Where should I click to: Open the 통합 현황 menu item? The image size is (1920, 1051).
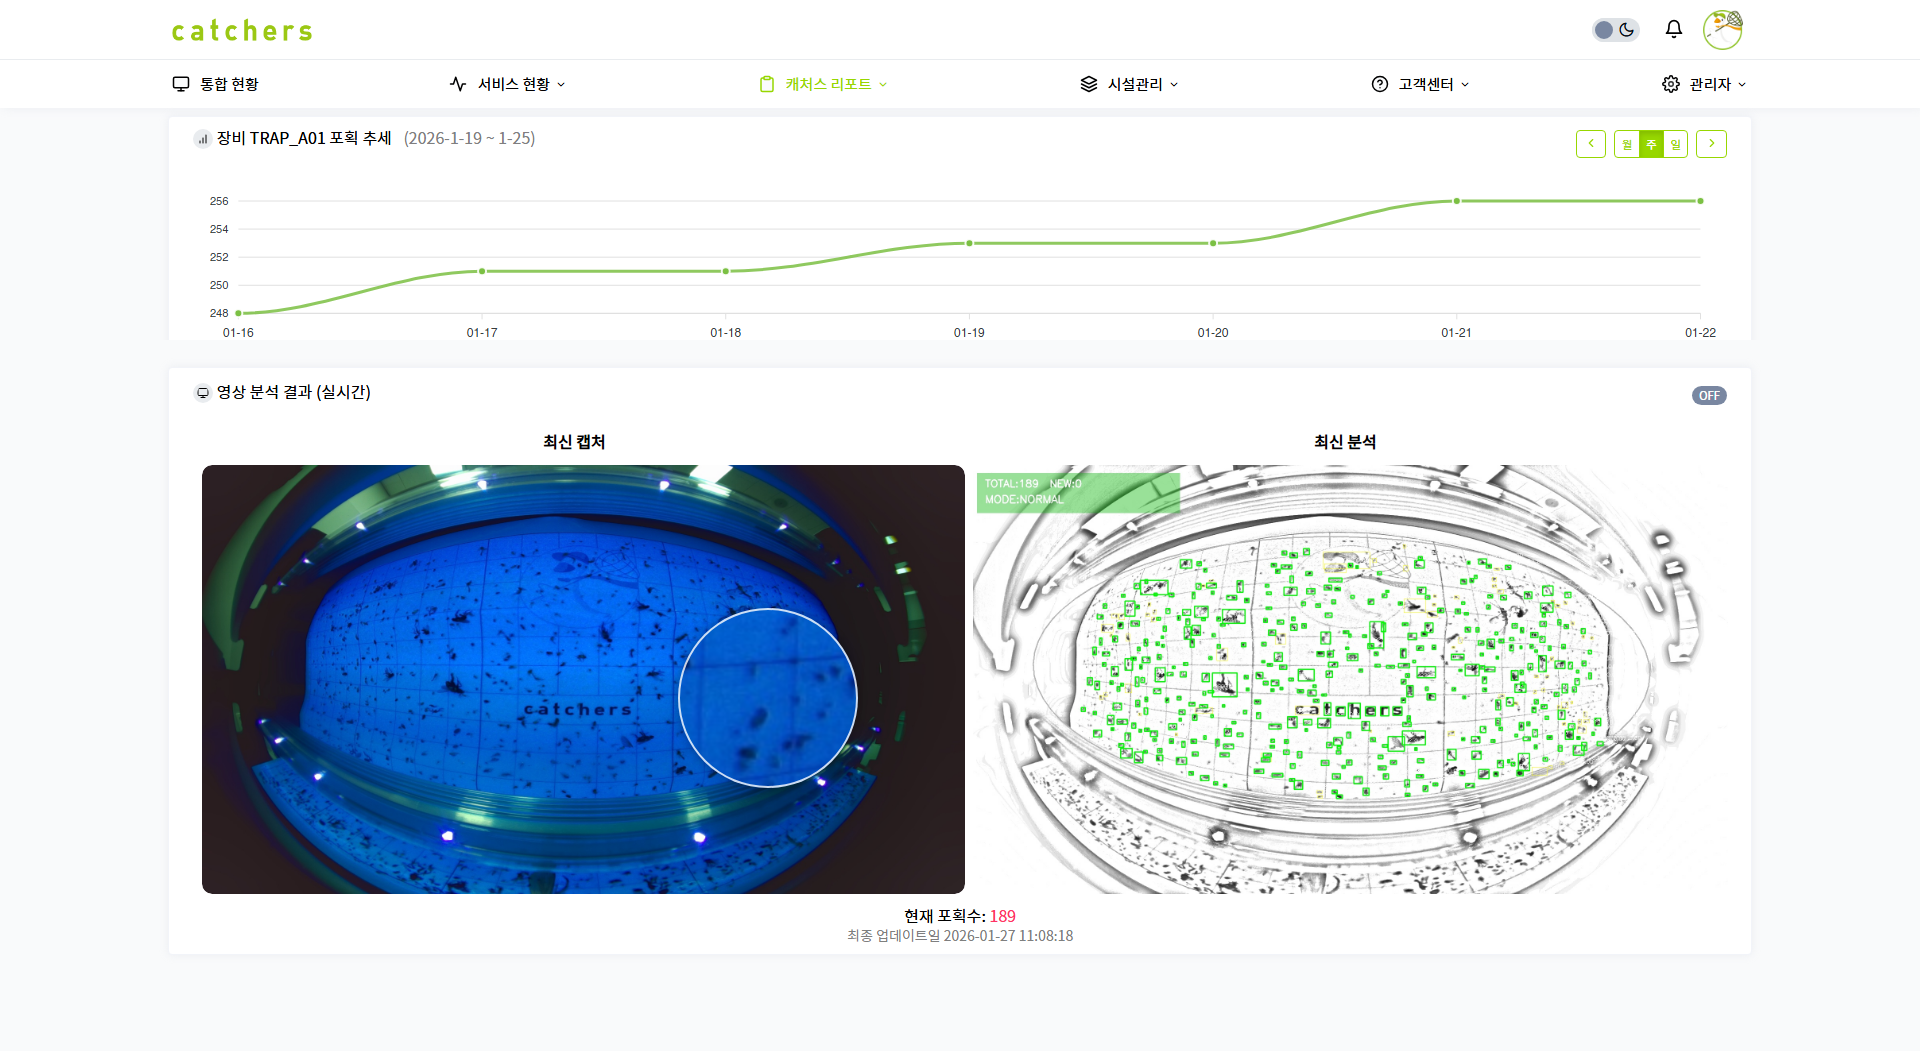[x=216, y=84]
